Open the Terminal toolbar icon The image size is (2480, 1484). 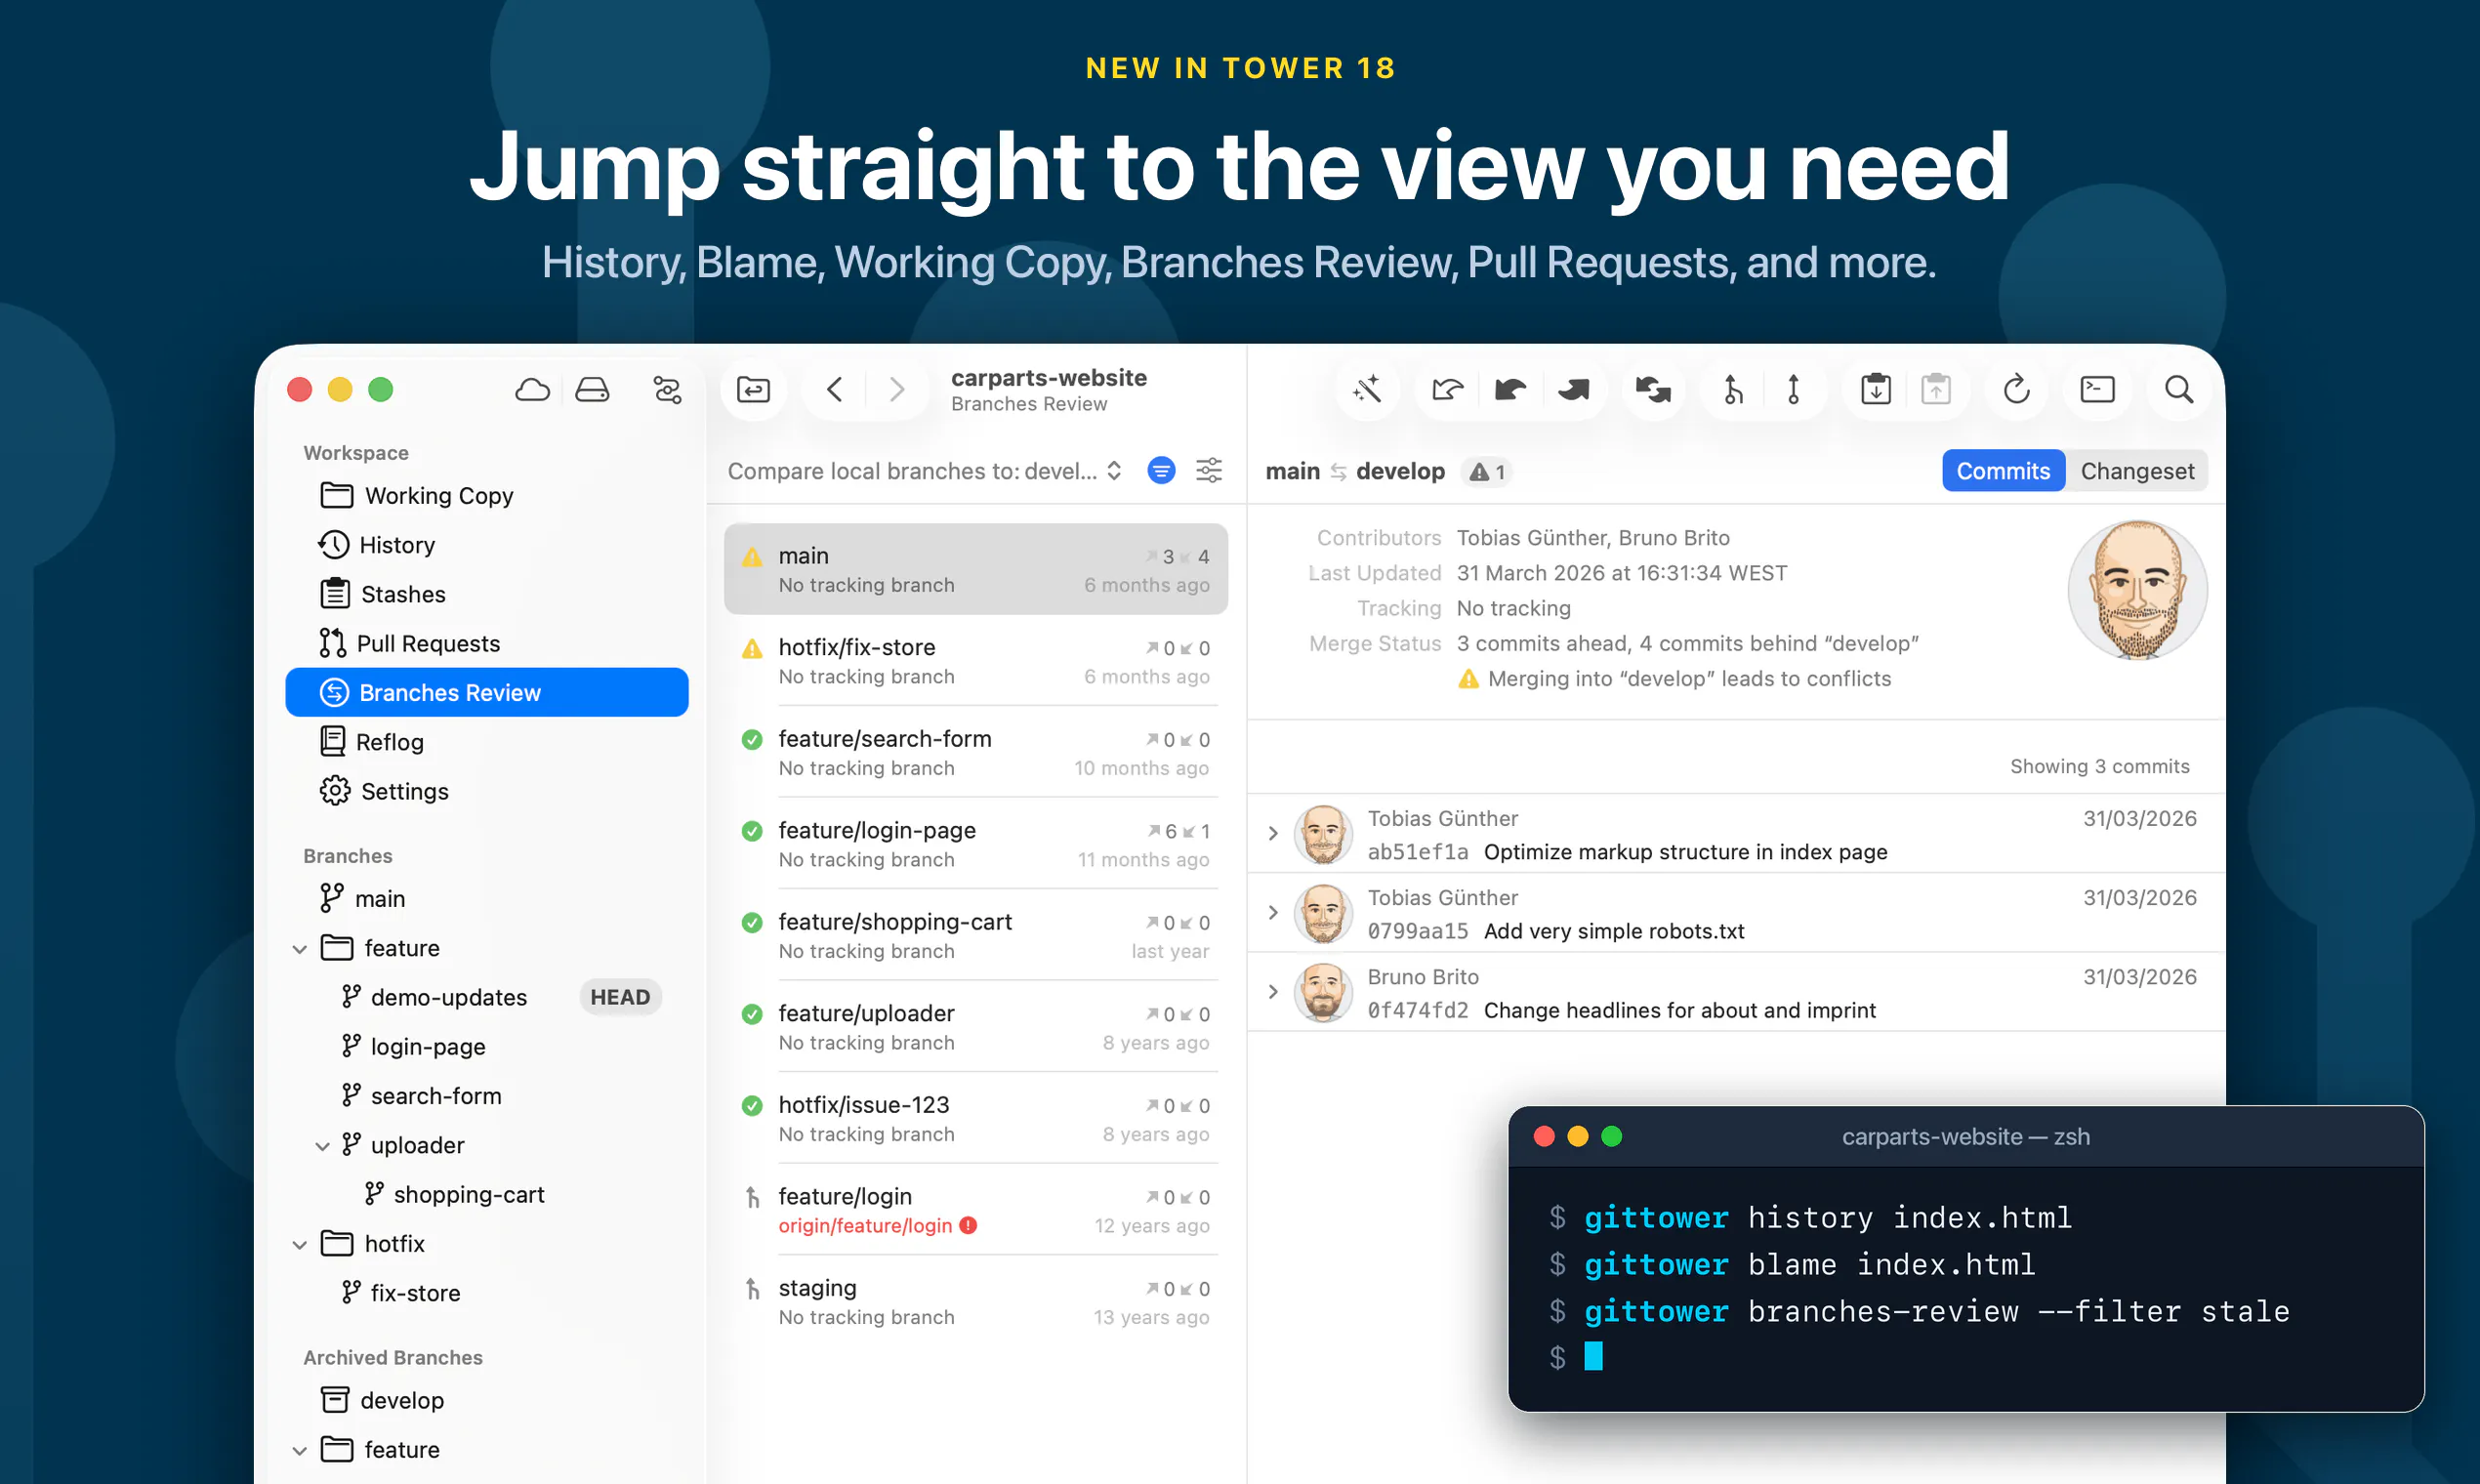point(2097,389)
